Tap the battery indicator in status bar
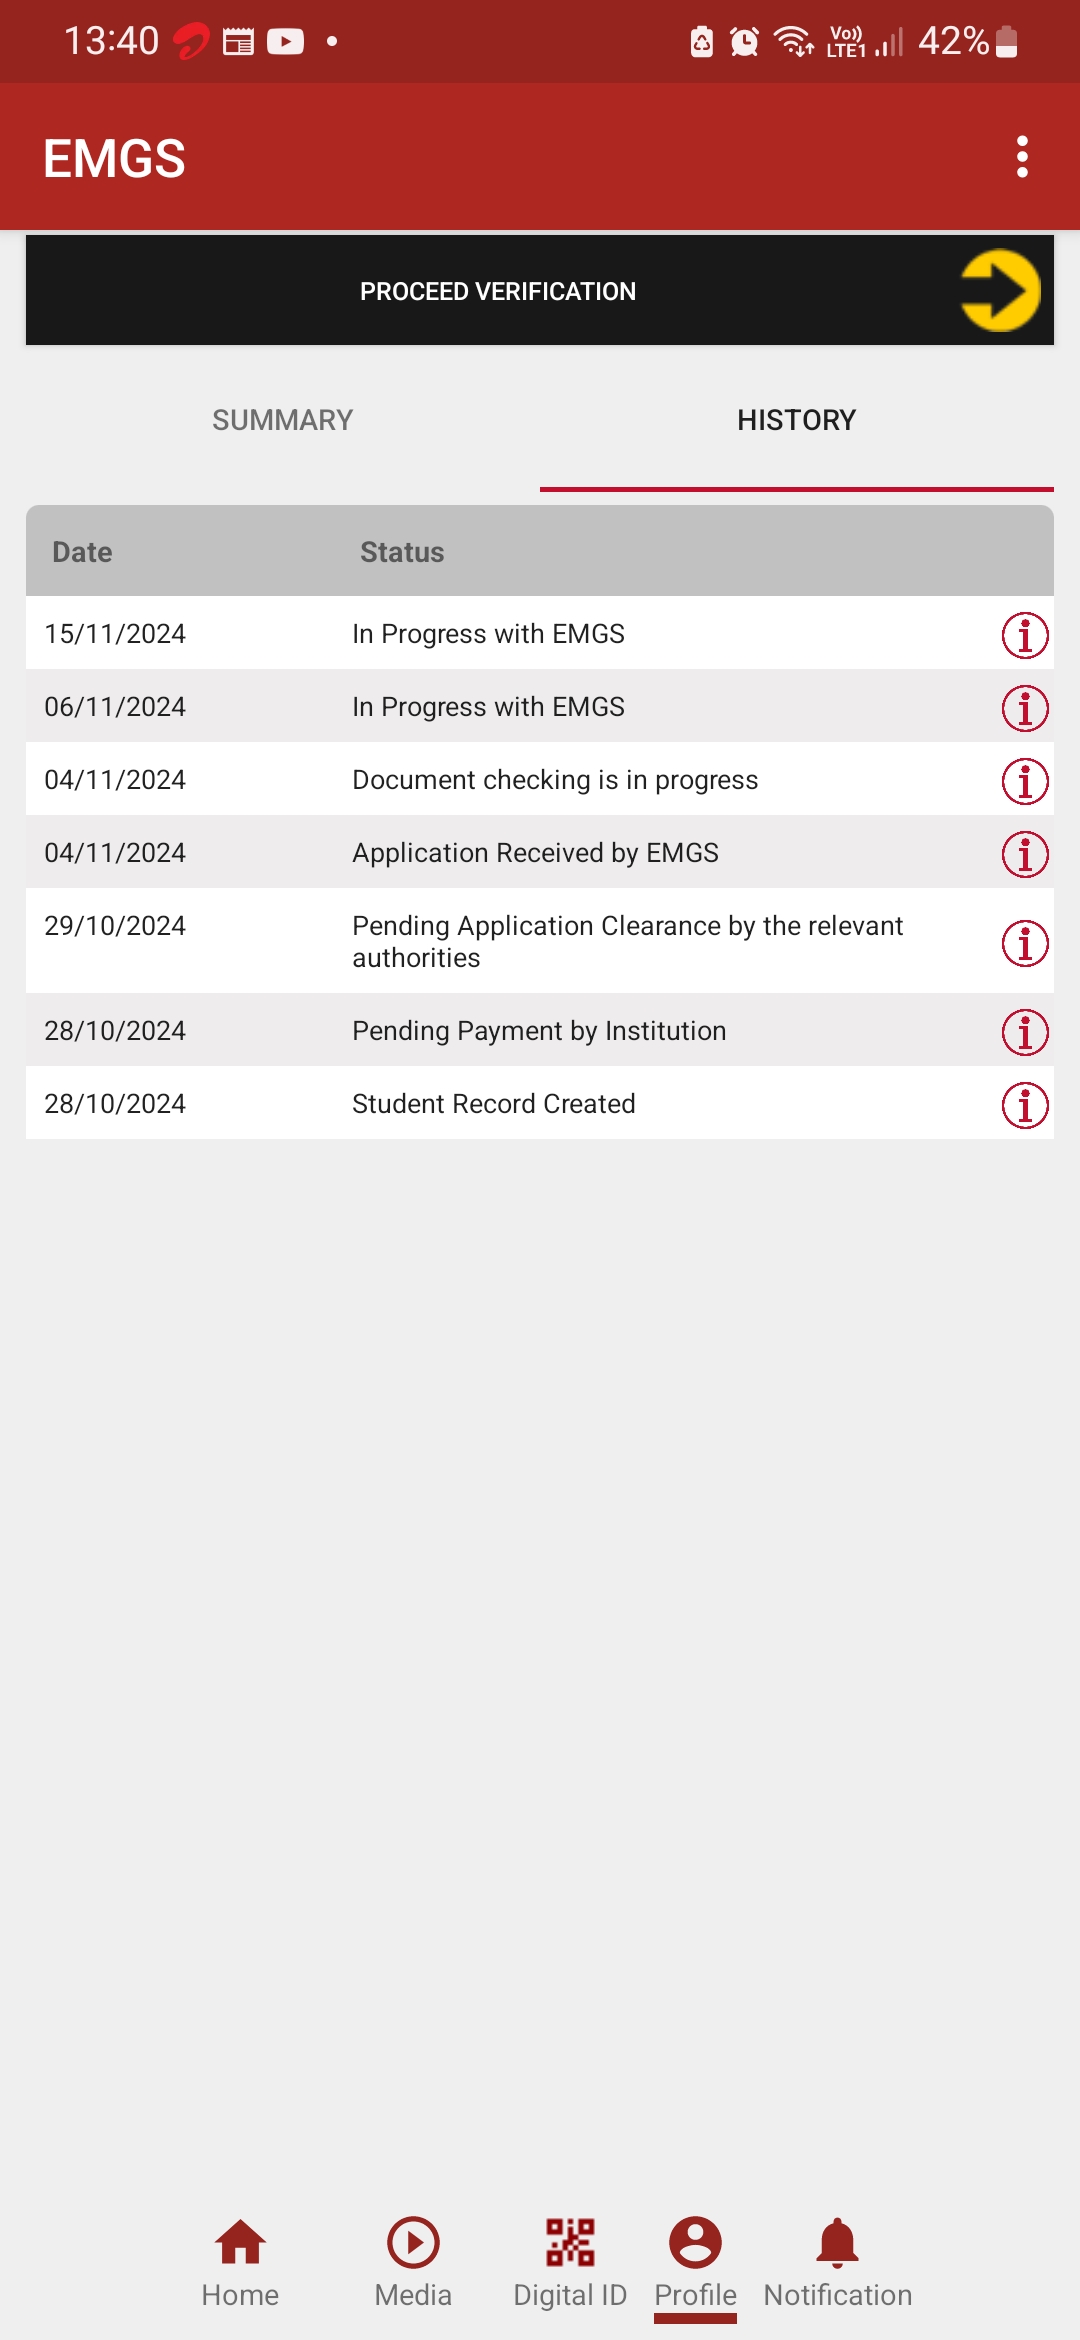The height and width of the screenshot is (2340, 1080). pyautogui.click(x=1007, y=42)
